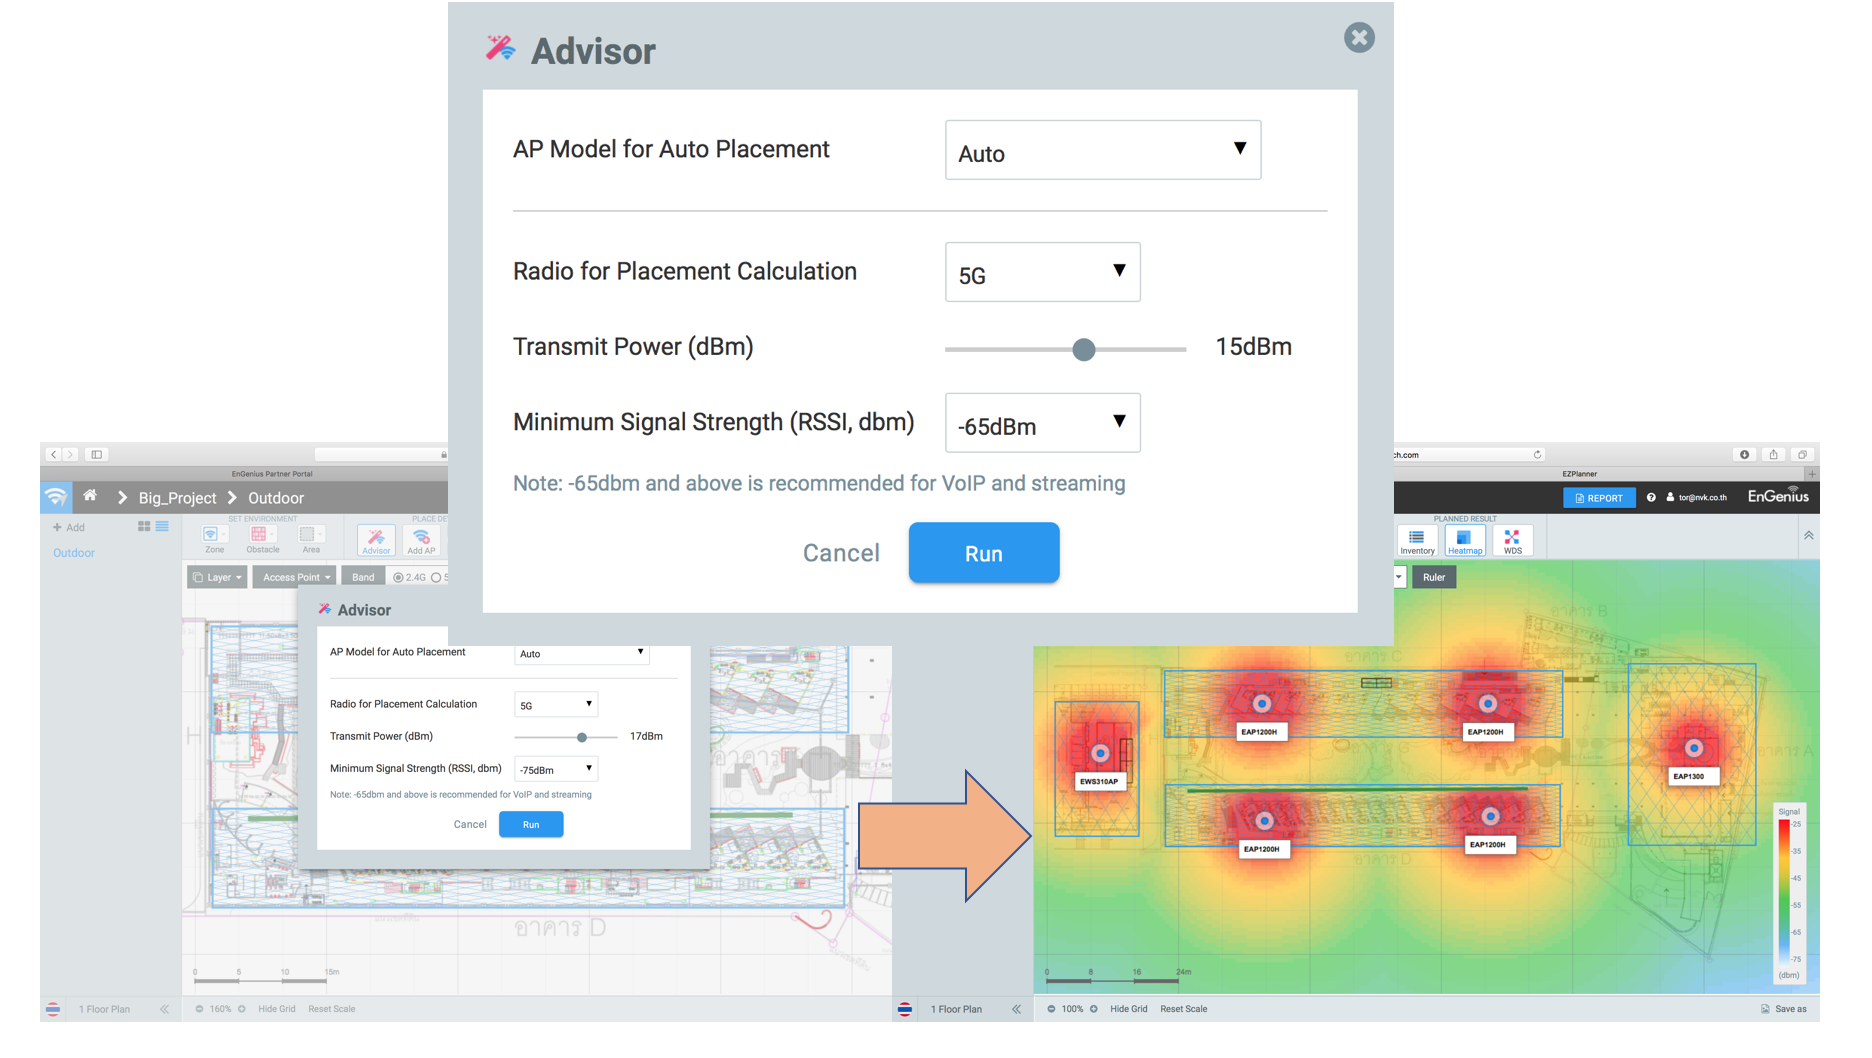Zoom out from 160% in left window
This screenshot has height=1058, width=1872.
tap(199, 1009)
